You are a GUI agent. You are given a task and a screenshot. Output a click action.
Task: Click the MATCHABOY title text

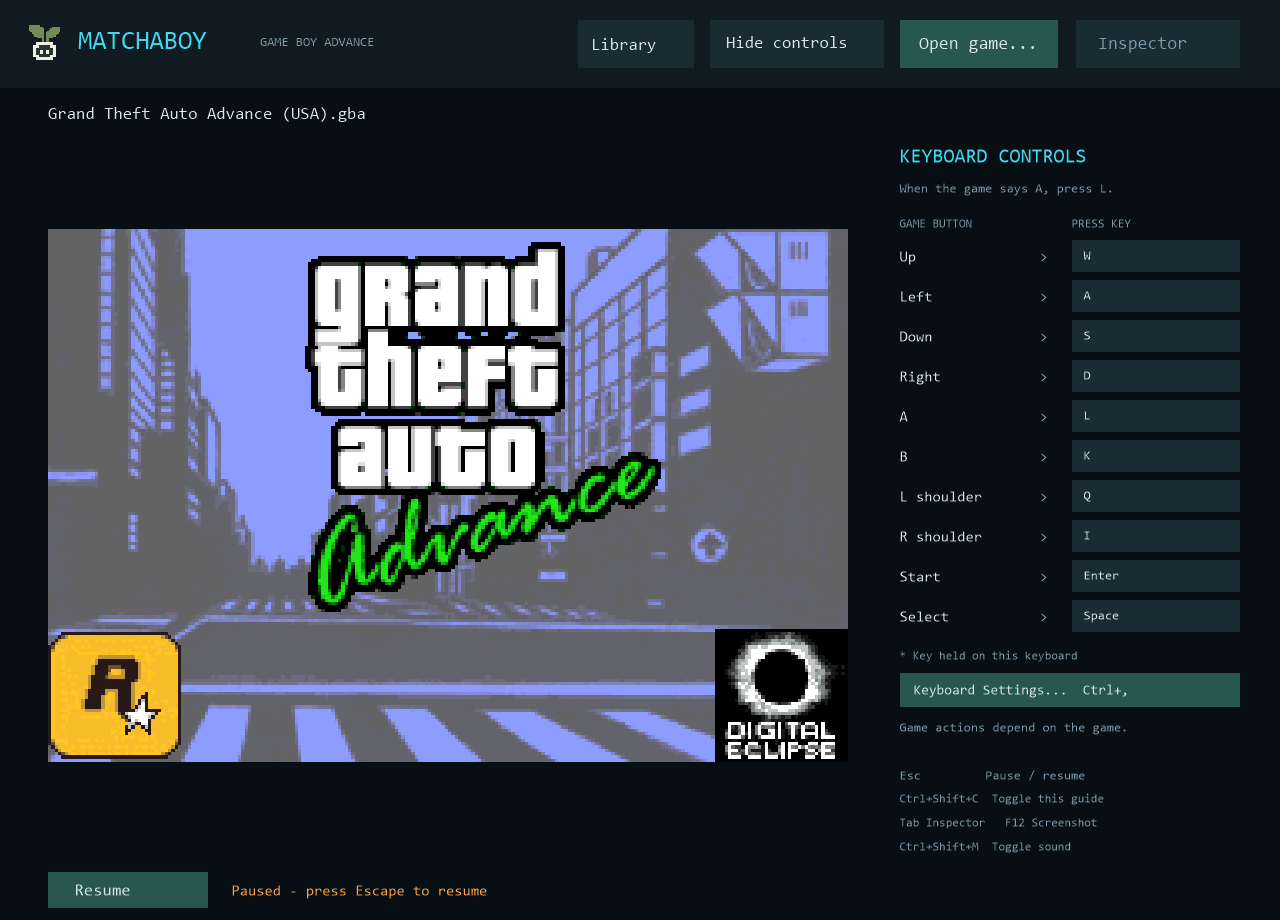click(x=142, y=42)
